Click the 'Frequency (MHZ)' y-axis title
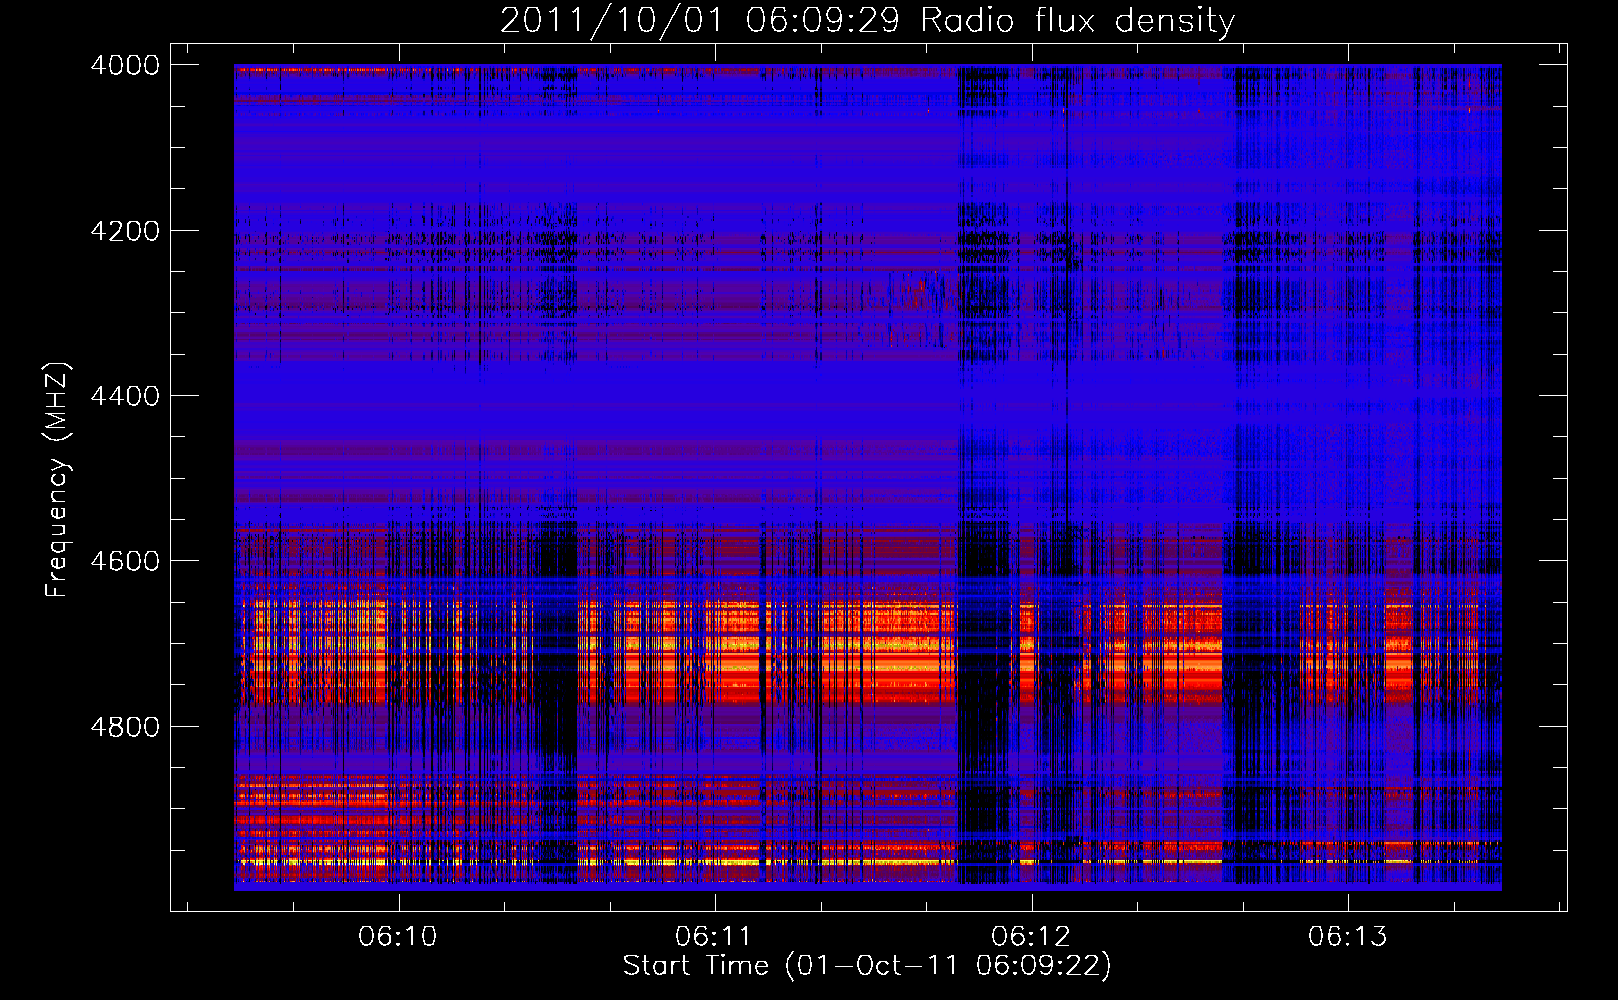Viewport: 1618px width, 1000px height. pos(57,480)
